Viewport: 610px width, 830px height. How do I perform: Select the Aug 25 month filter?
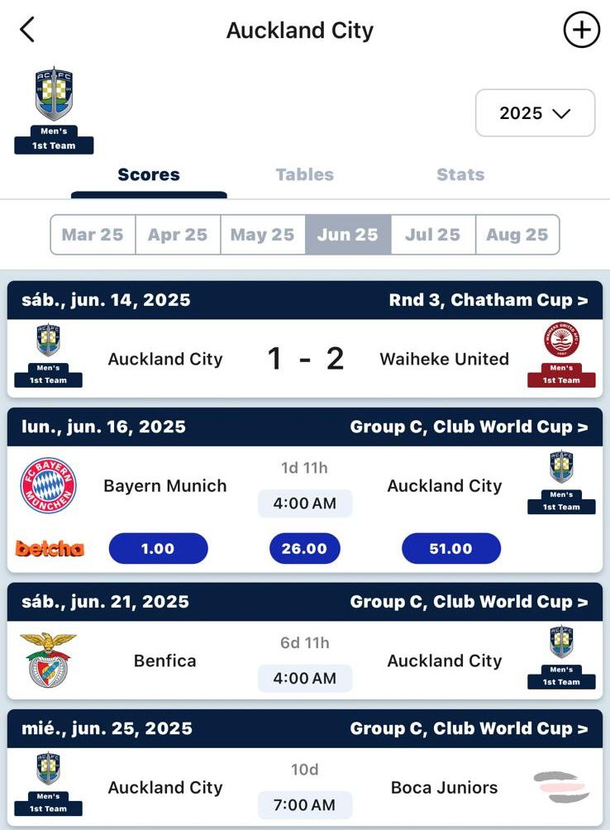[517, 235]
